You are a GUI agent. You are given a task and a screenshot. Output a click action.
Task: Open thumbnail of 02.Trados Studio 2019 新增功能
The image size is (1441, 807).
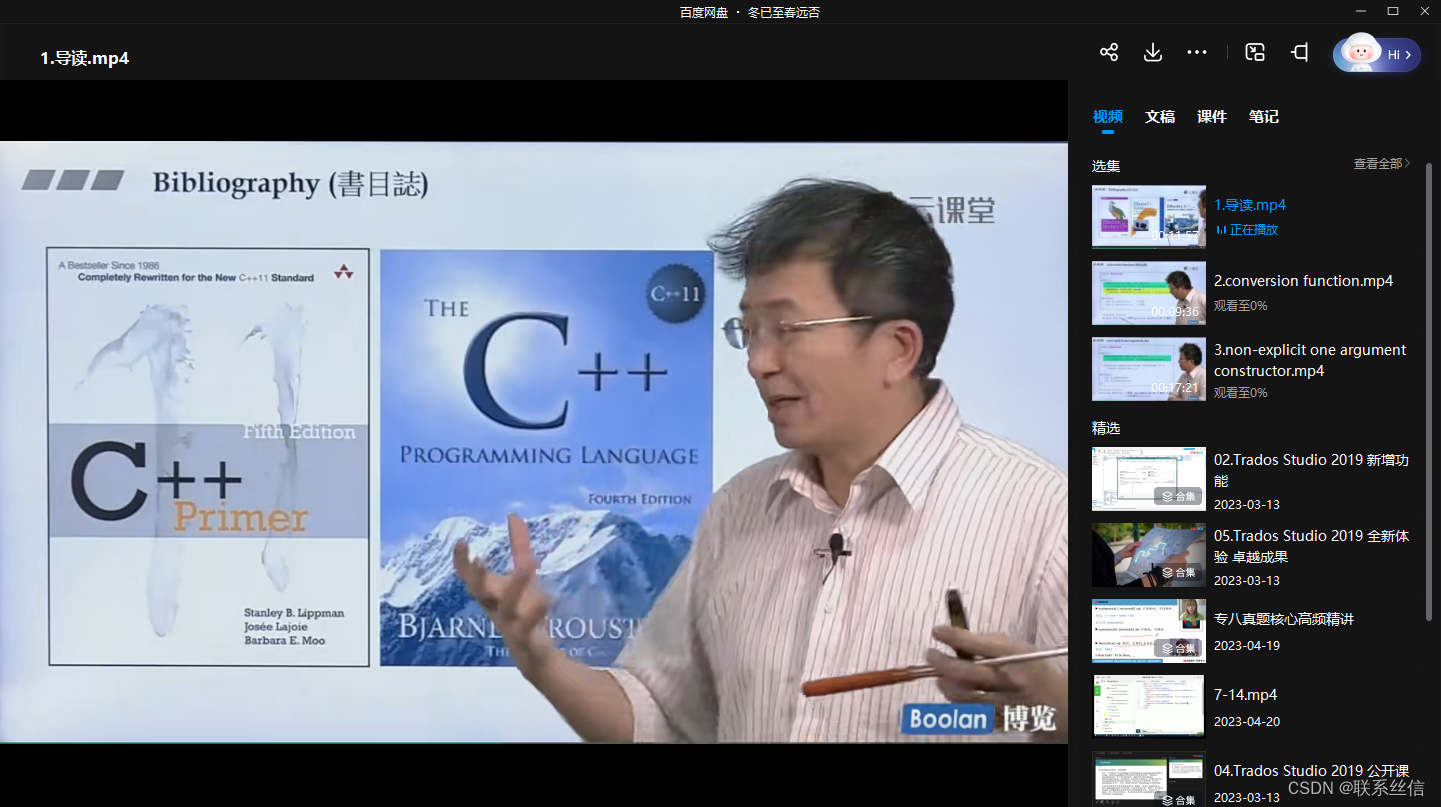[x=1149, y=479]
